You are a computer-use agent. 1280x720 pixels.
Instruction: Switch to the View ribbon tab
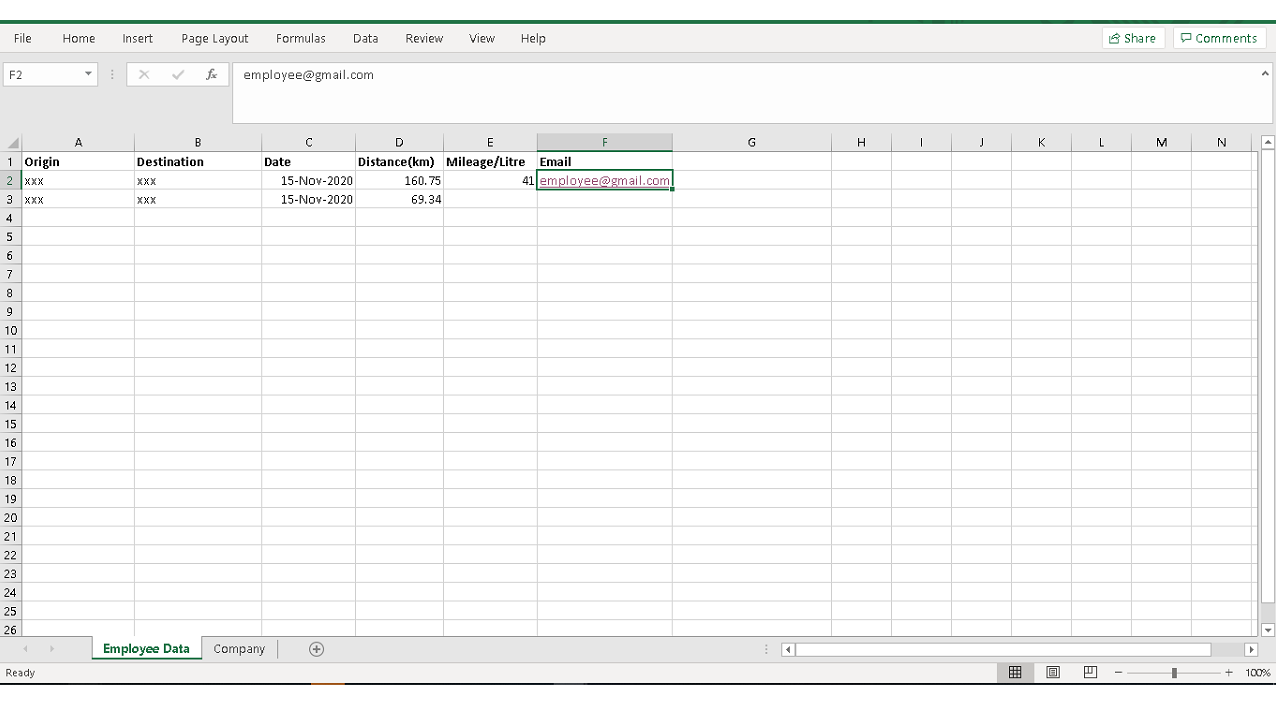tap(482, 38)
